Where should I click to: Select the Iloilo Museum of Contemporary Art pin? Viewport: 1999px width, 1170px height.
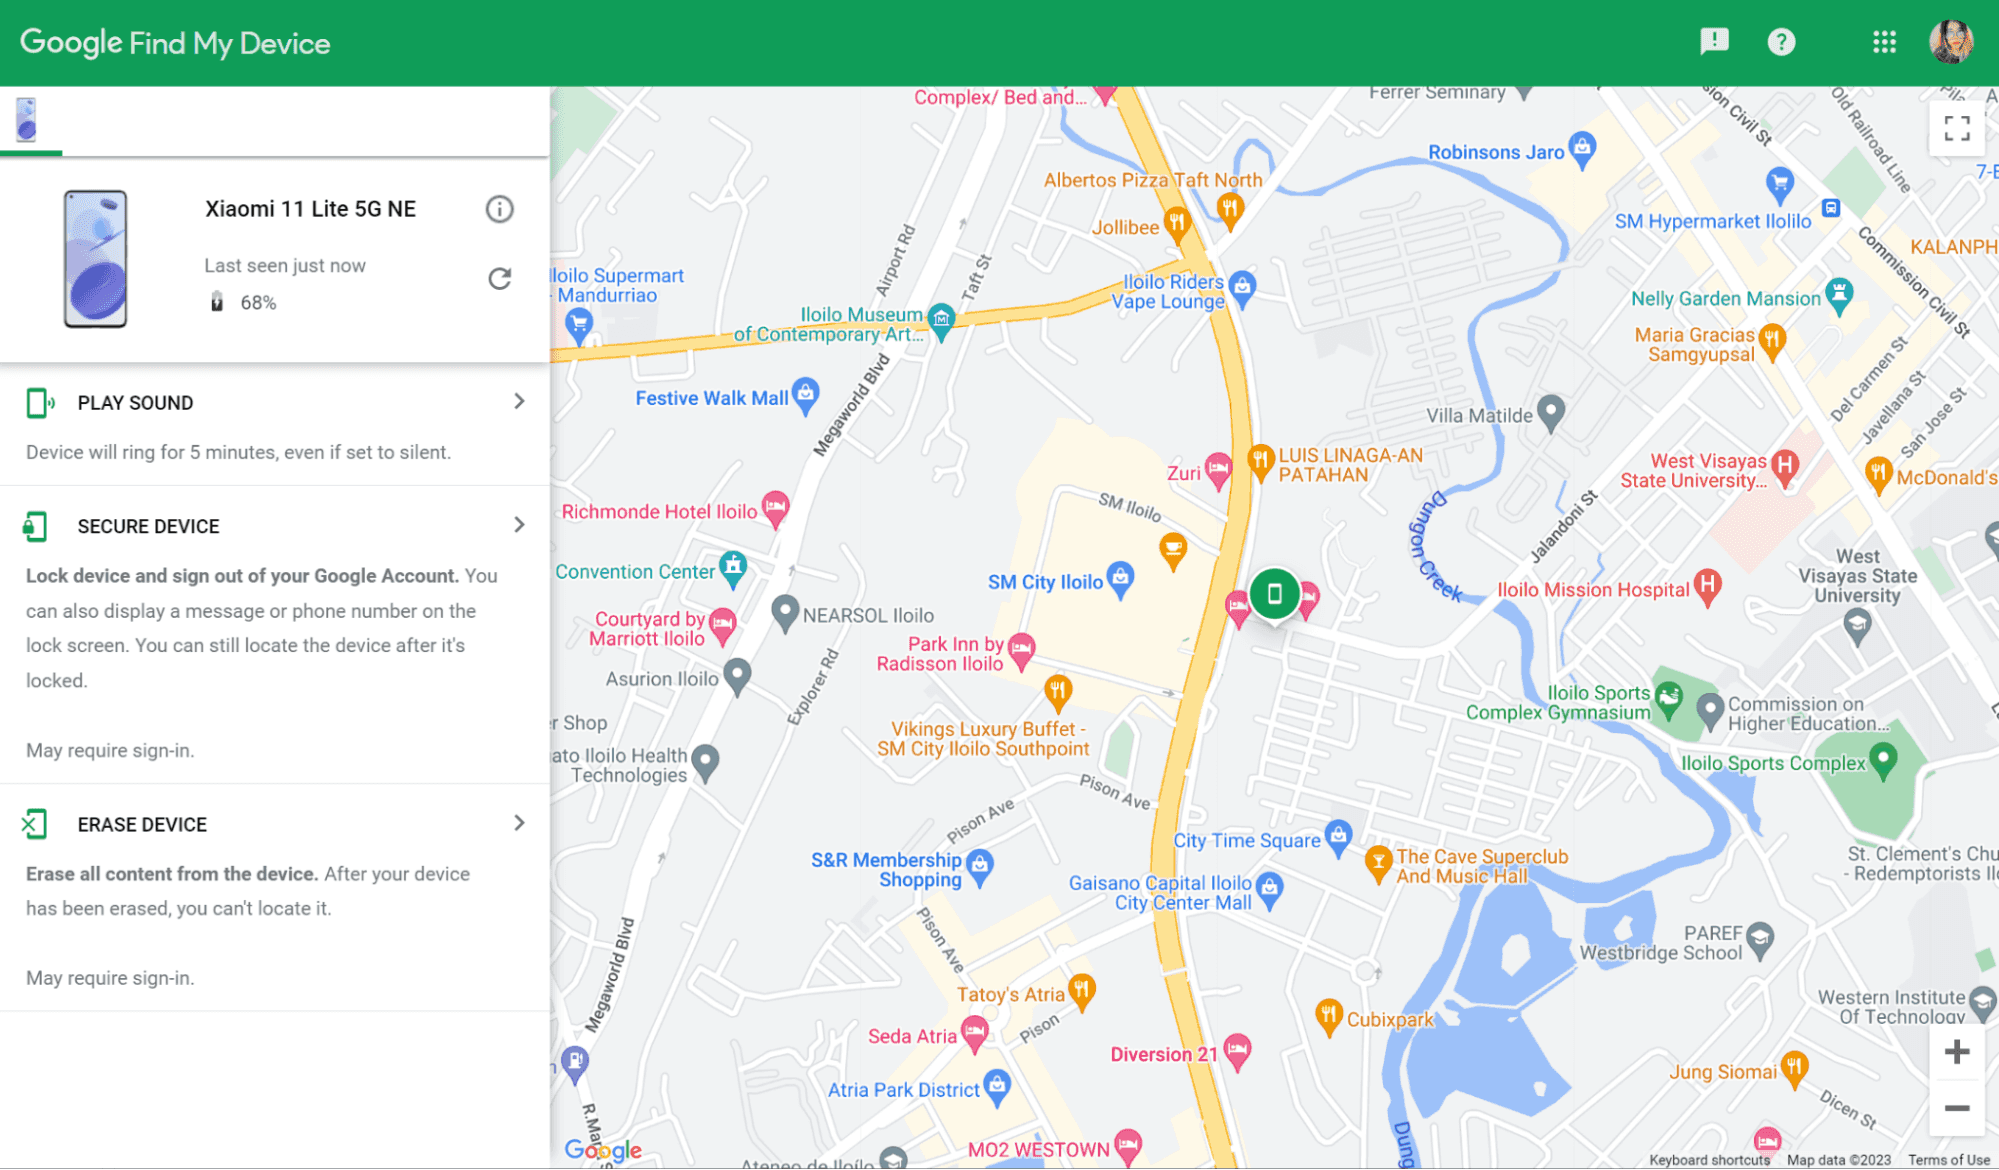(941, 321)
